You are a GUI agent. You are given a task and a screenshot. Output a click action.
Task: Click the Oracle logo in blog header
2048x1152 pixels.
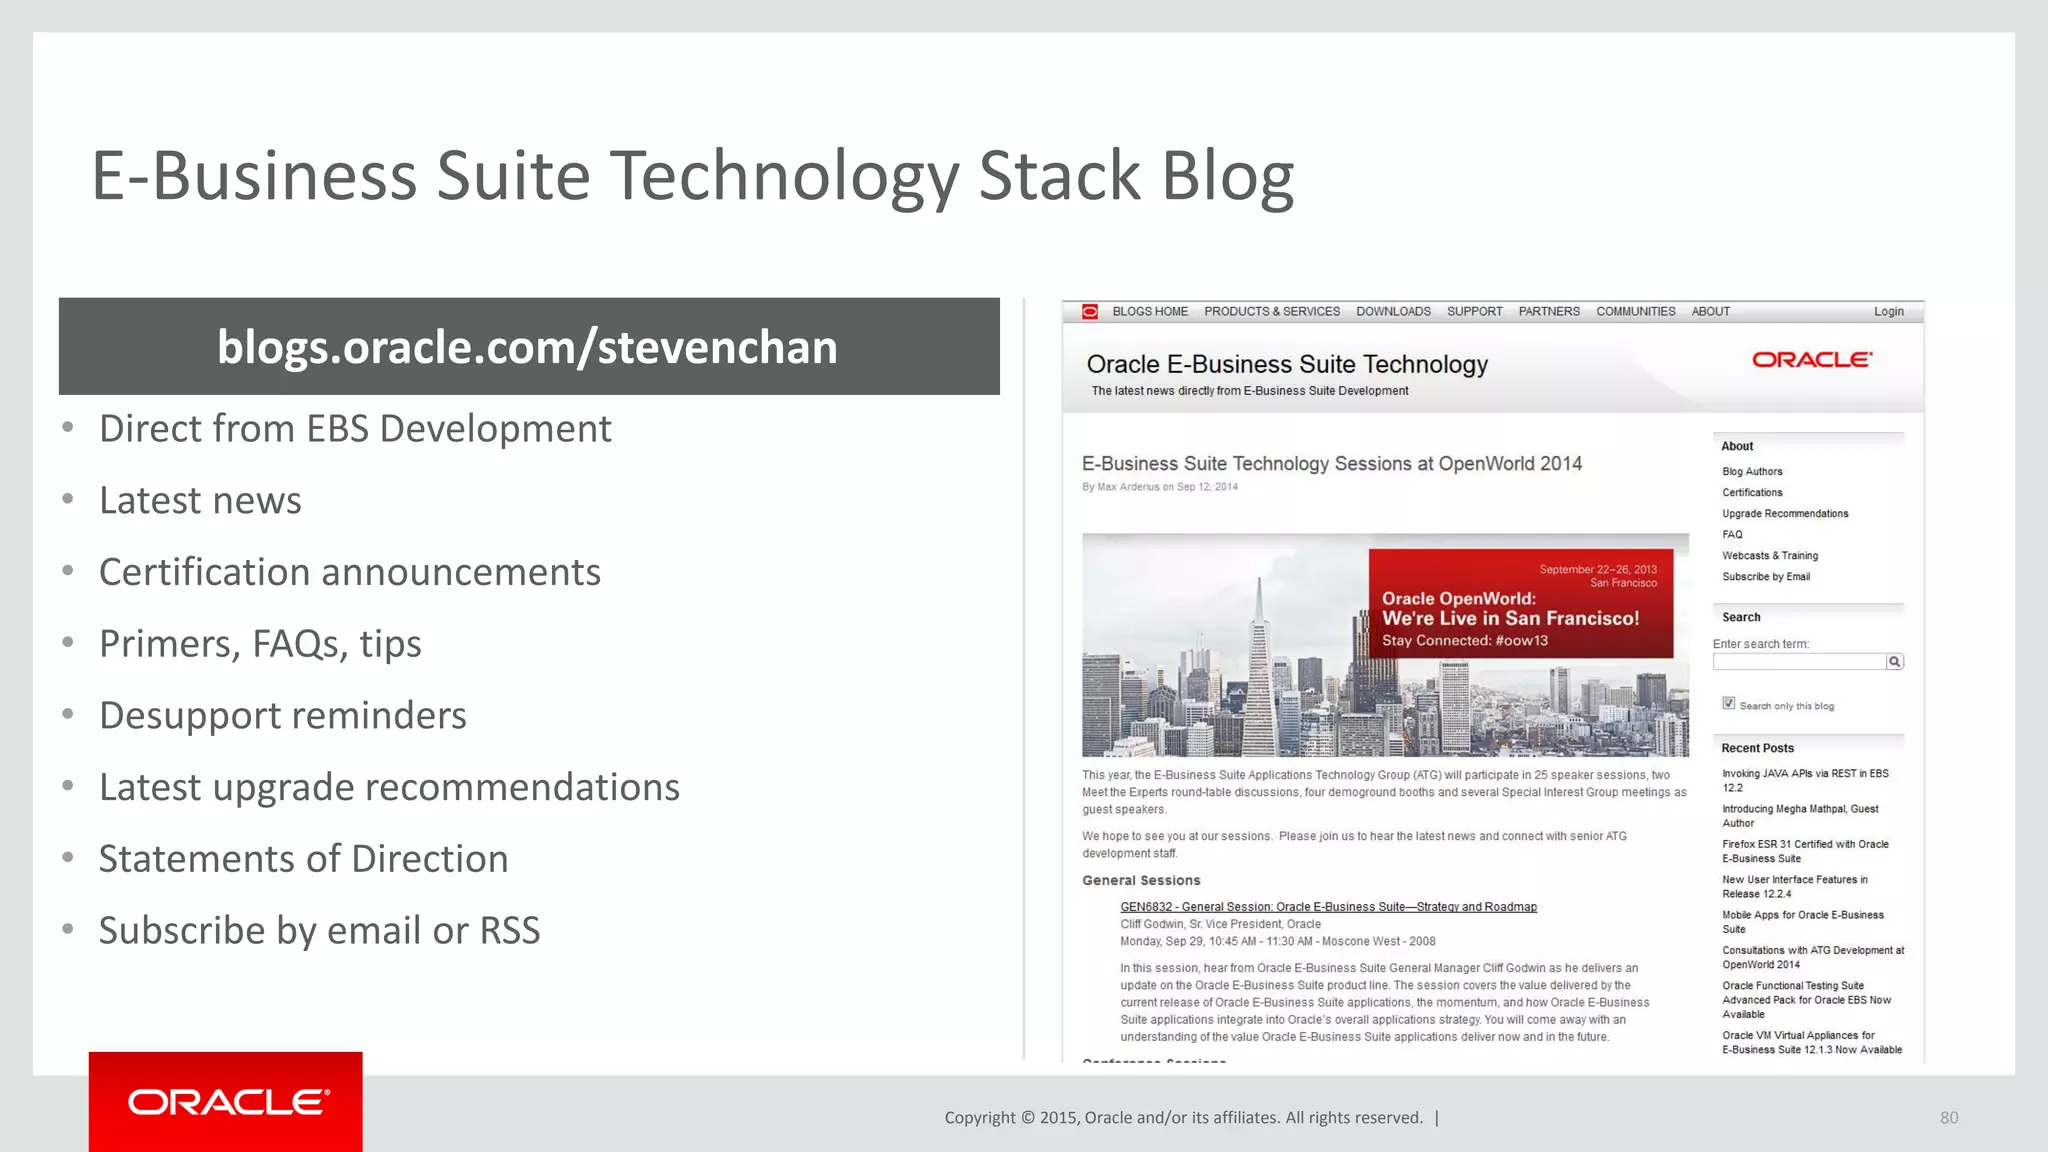[x=1812, y=360]
